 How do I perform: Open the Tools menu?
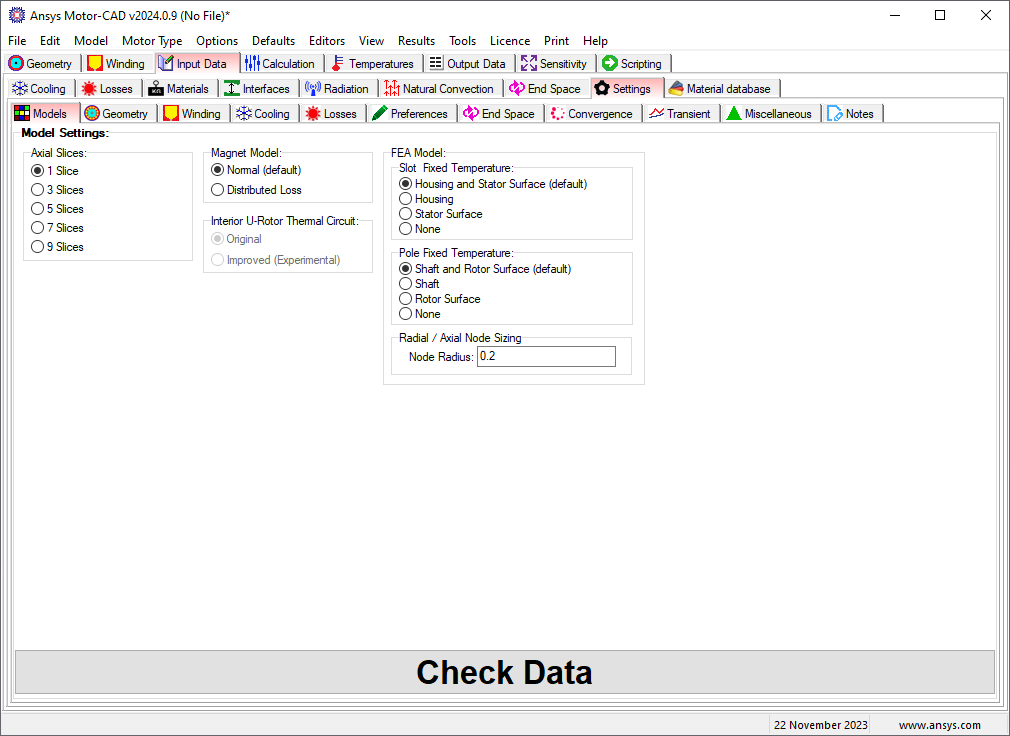[x=462, y=41]
